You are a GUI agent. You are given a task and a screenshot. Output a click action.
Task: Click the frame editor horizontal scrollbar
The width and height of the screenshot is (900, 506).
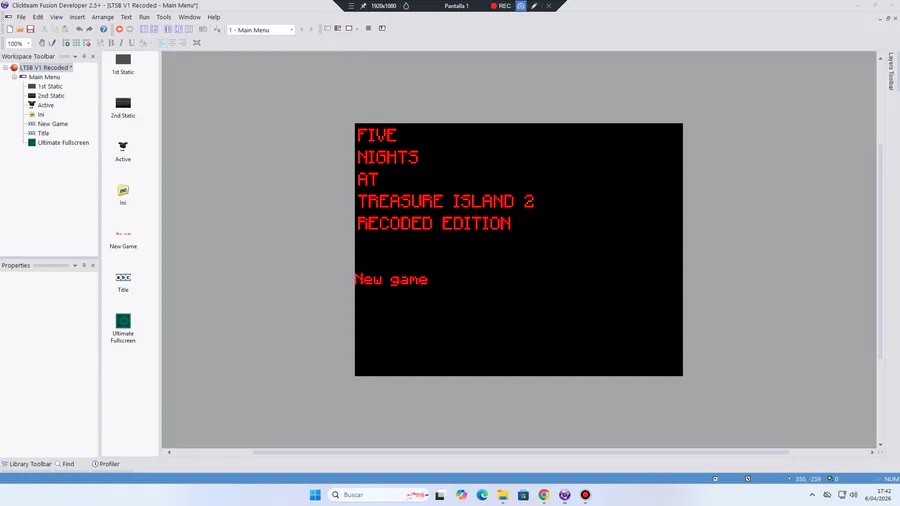coord(521,453)
